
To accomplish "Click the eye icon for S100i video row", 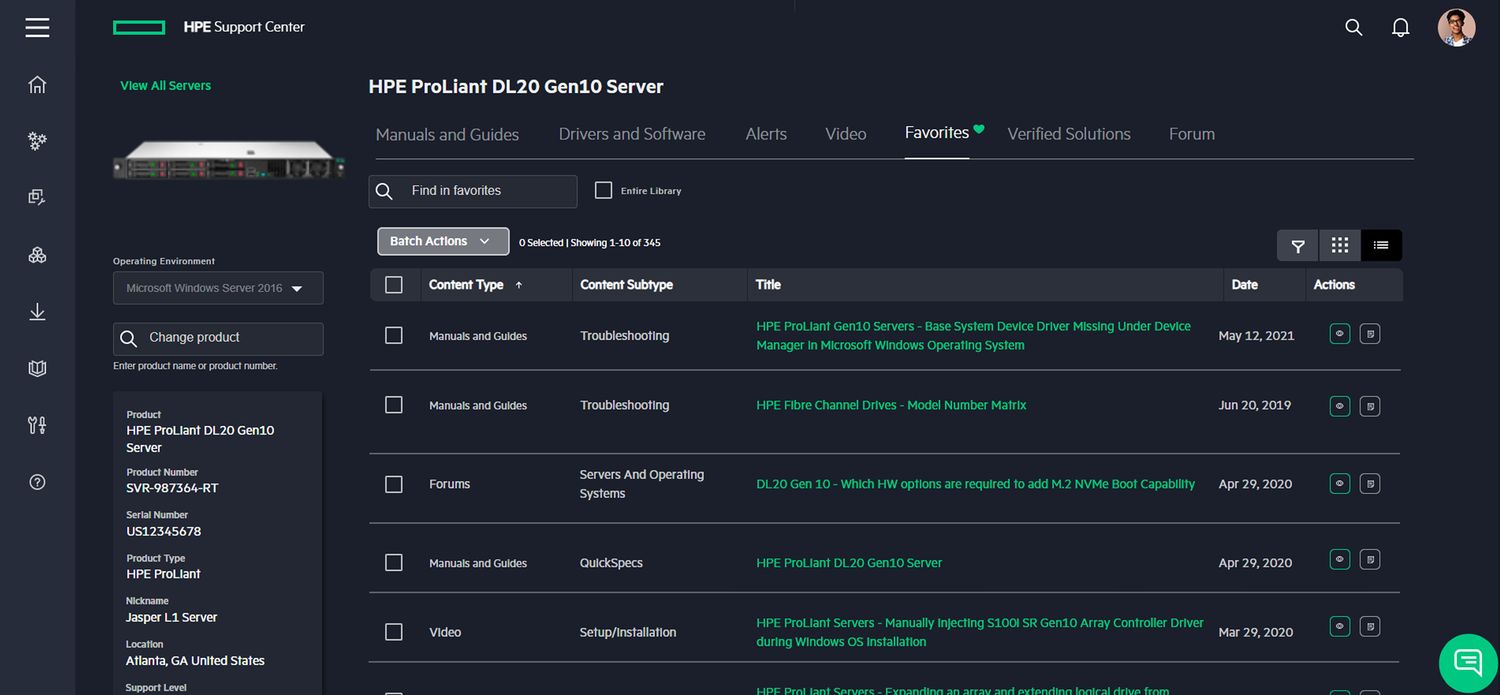I will [x=1340, y=626].
